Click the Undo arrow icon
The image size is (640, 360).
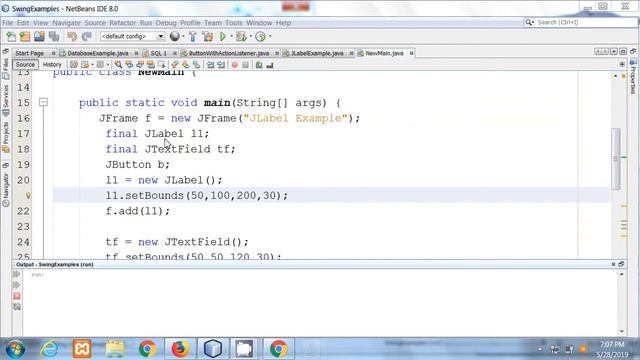72,37
